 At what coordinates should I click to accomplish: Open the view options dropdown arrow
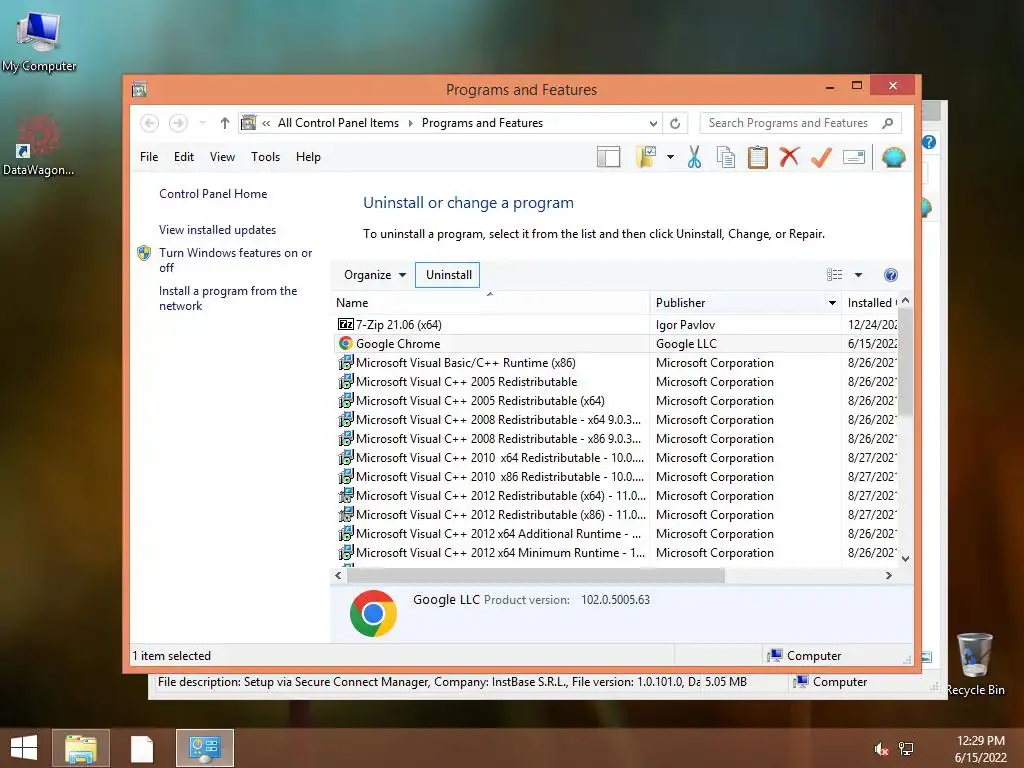pyautogui.click(x=858, y=275)
